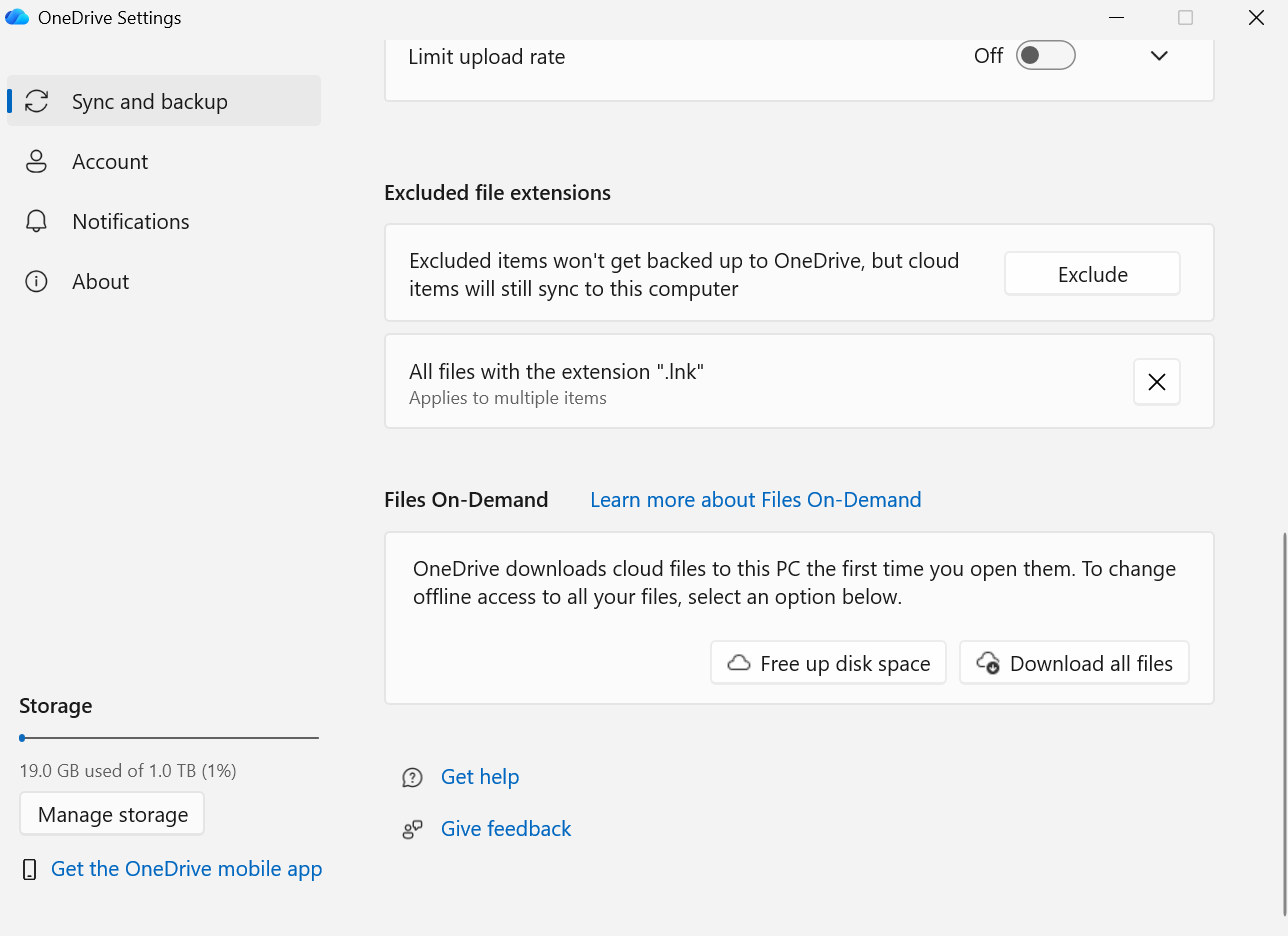Click the Sync and backup arrows icon
This screenshot has height=936, width=1288.
coord(37,101)
